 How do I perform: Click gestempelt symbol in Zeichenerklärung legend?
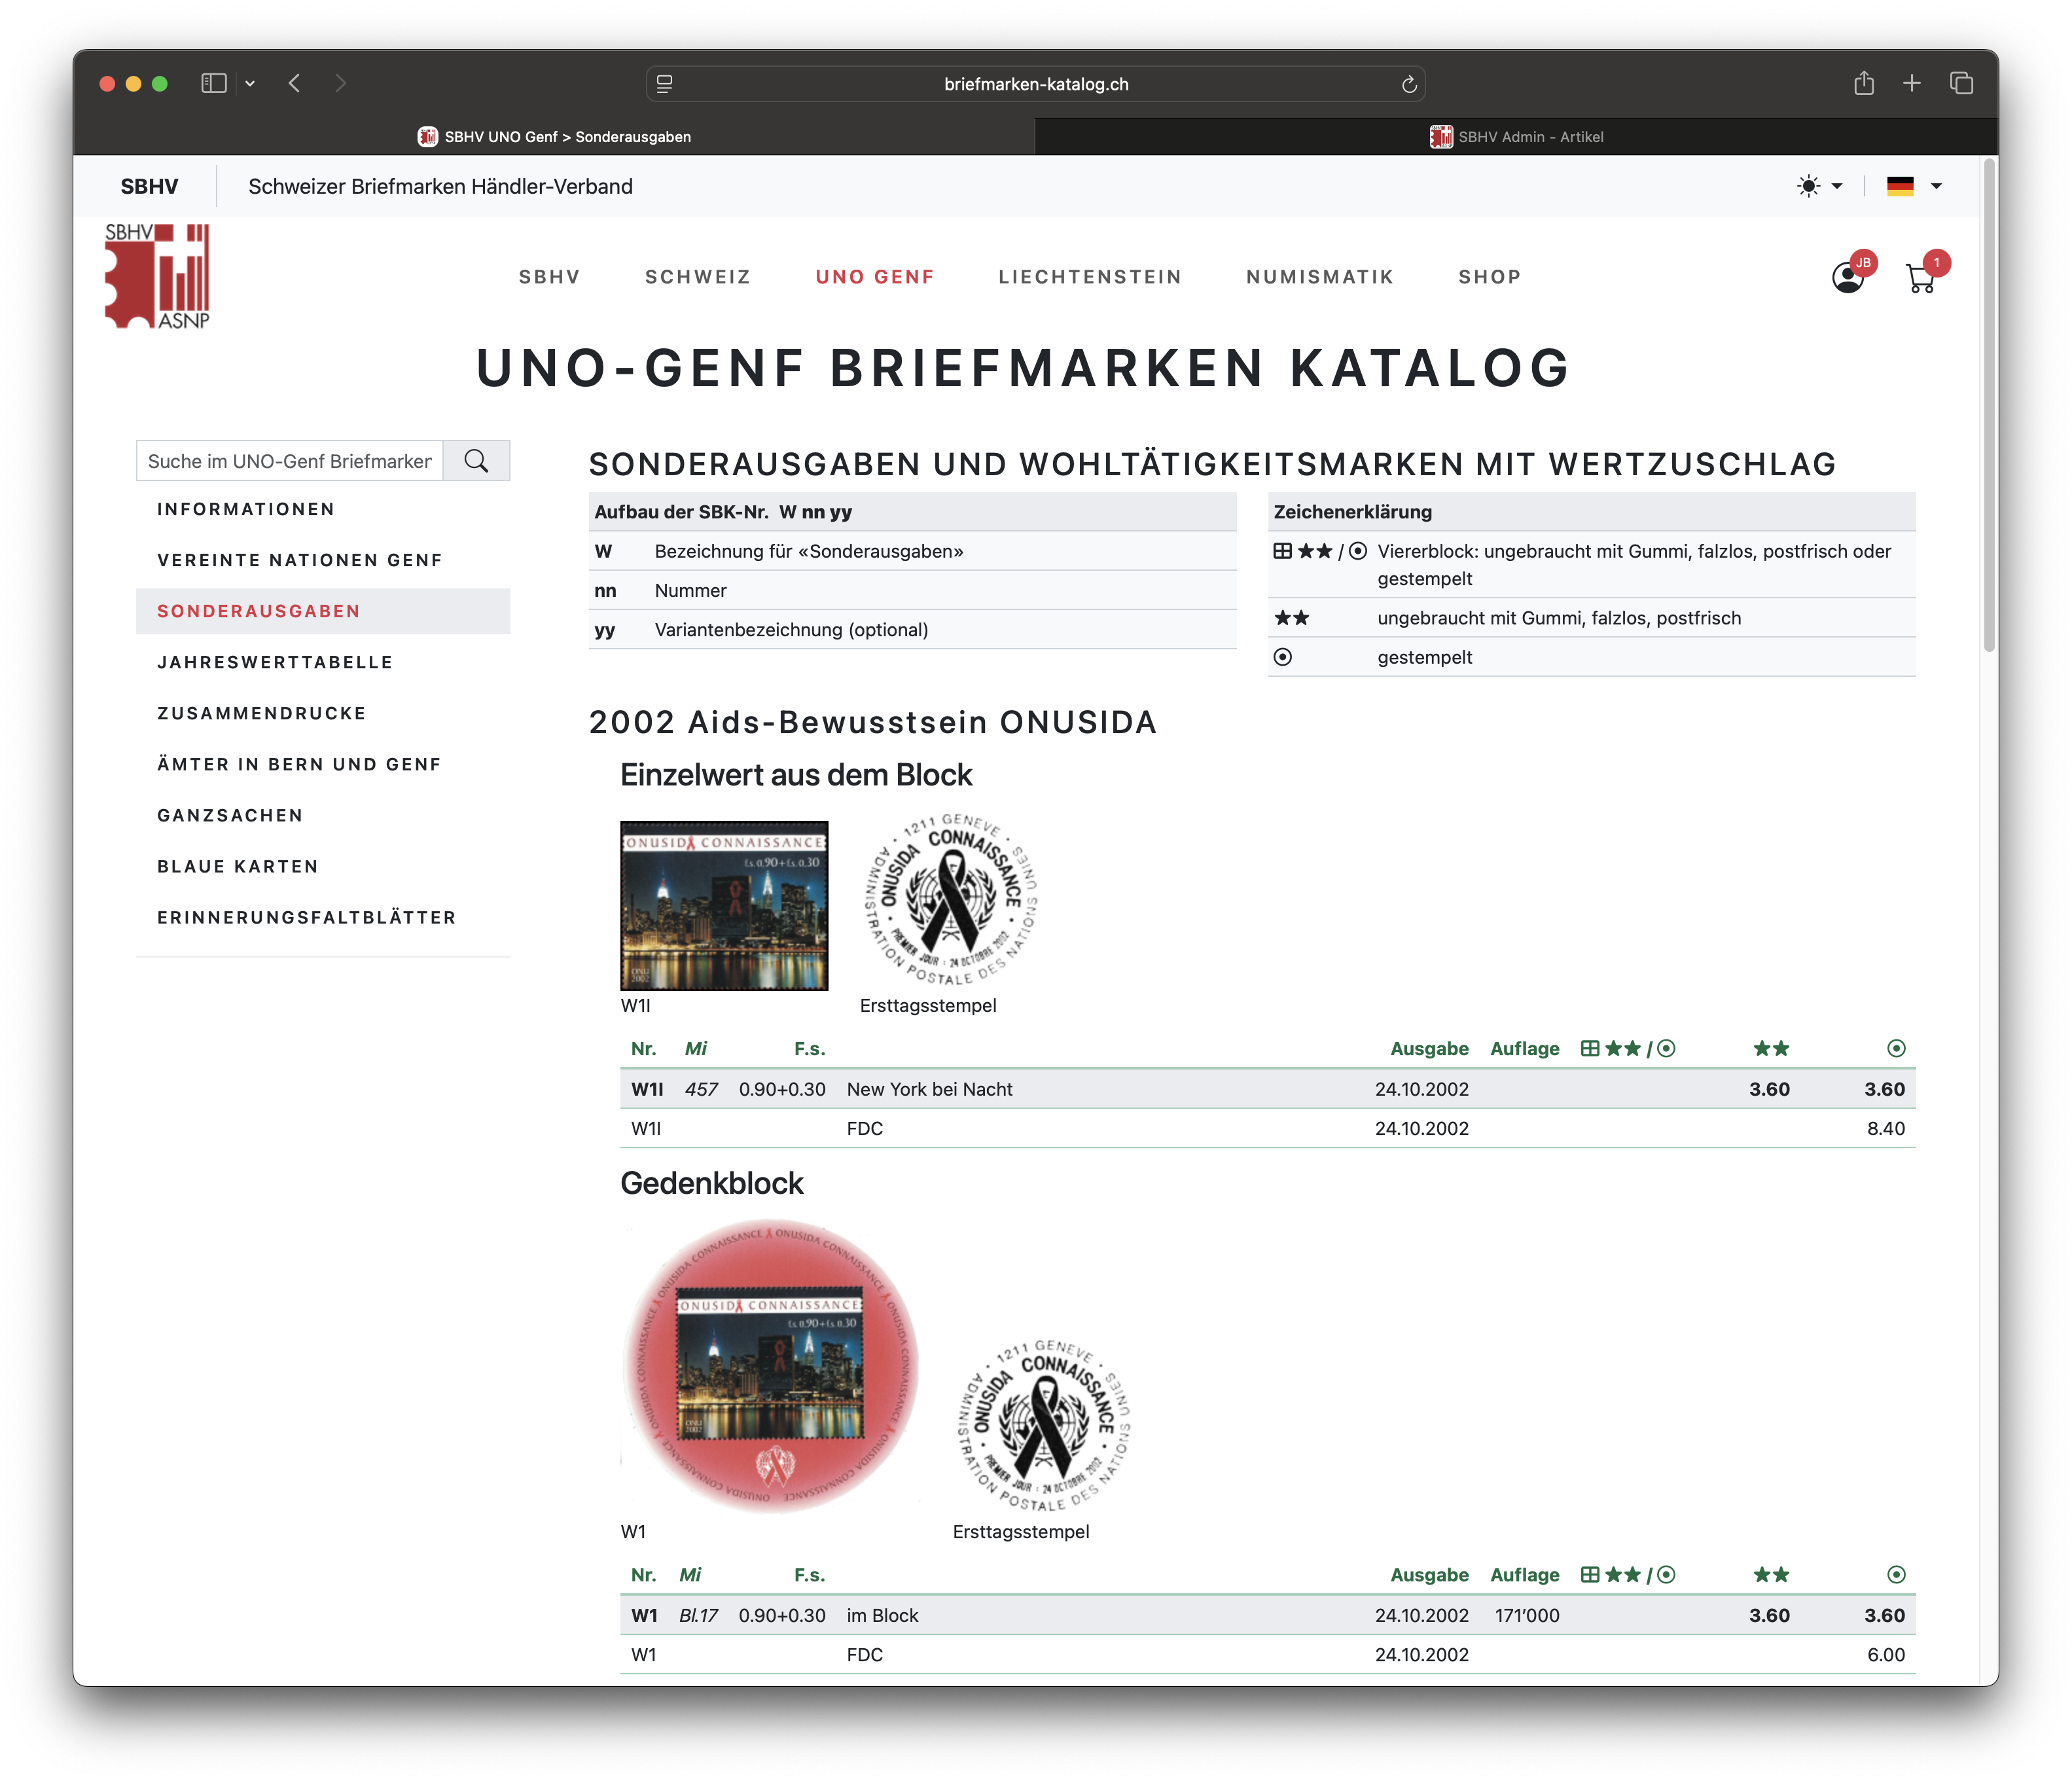[x=1283, y=657]
